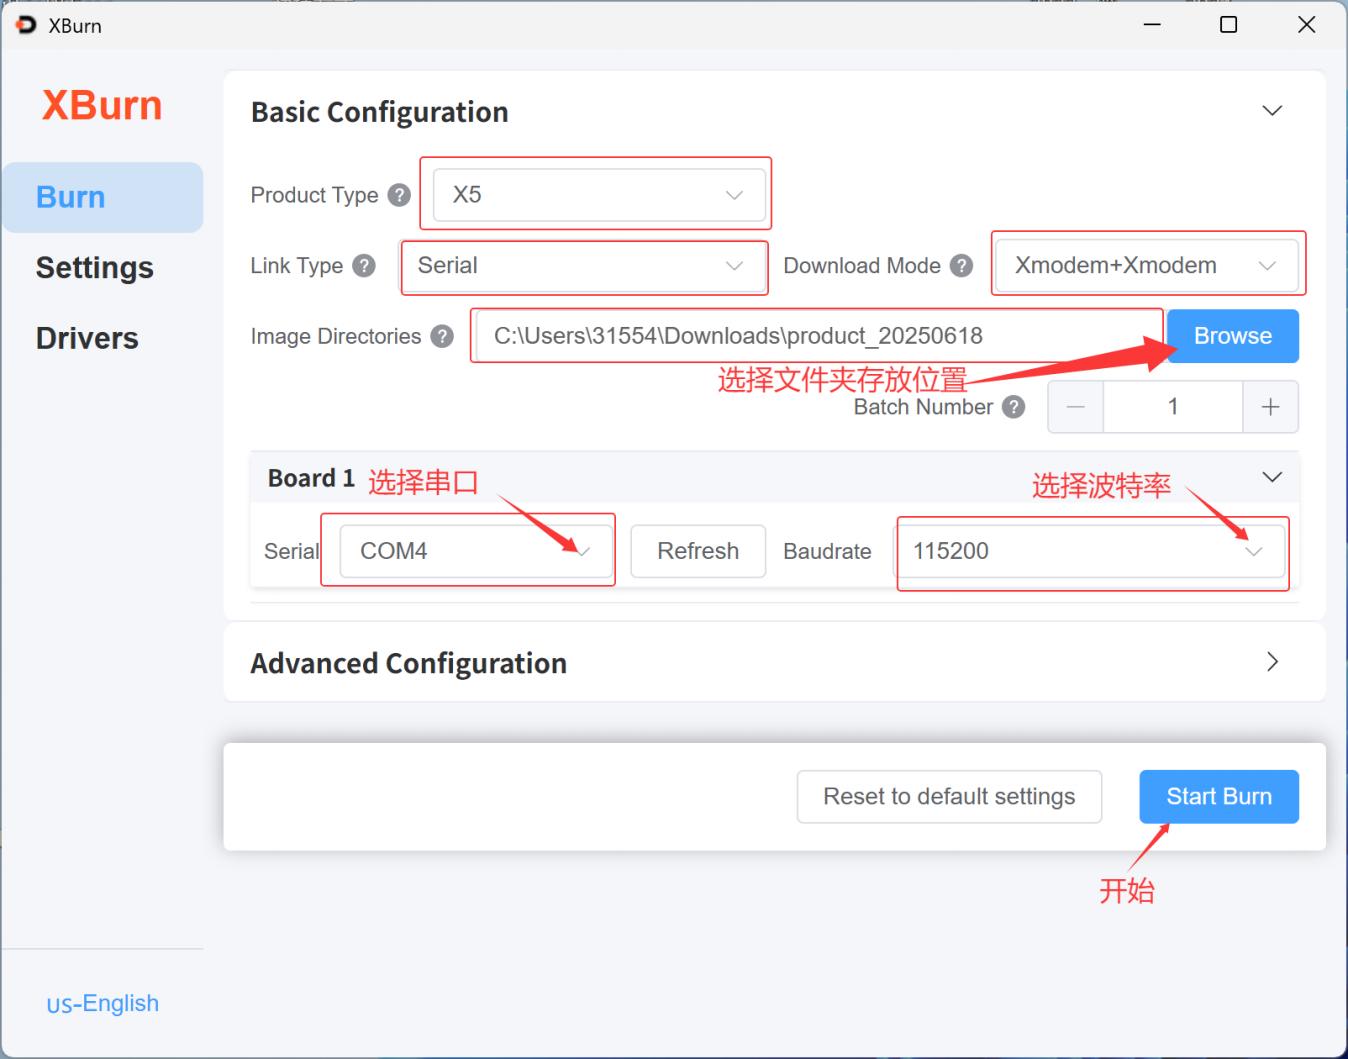
Task: Change language via US-English link
Action: 103,1003
